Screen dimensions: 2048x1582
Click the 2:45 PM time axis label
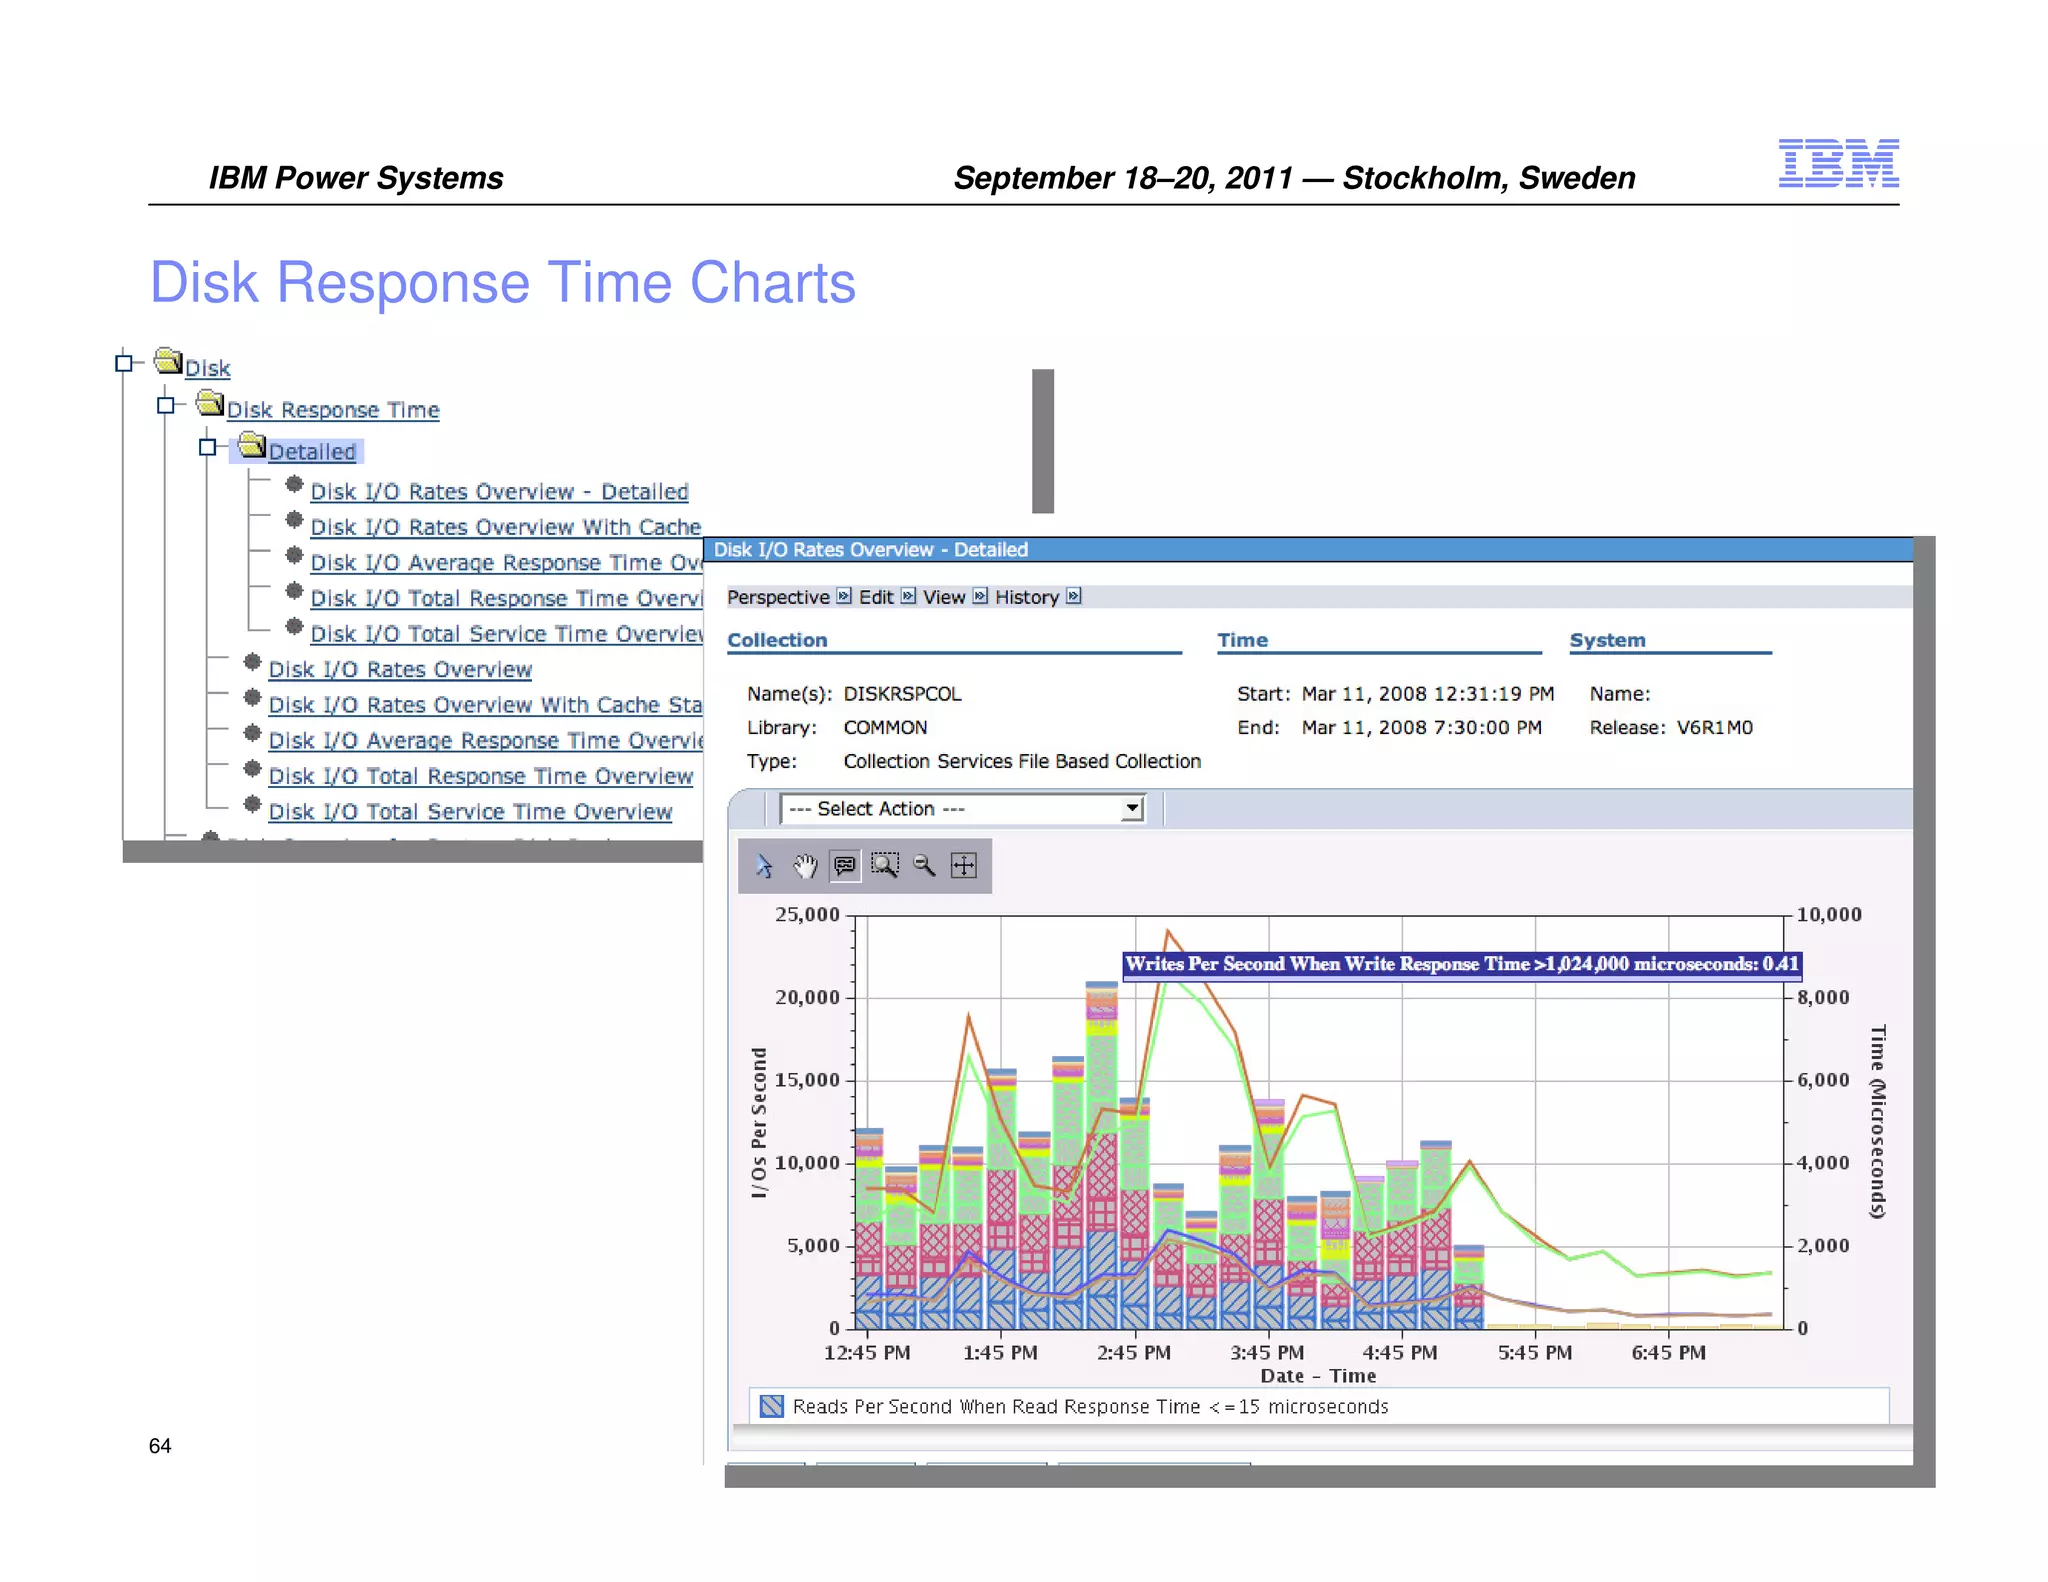(x=1134, y=1353)
